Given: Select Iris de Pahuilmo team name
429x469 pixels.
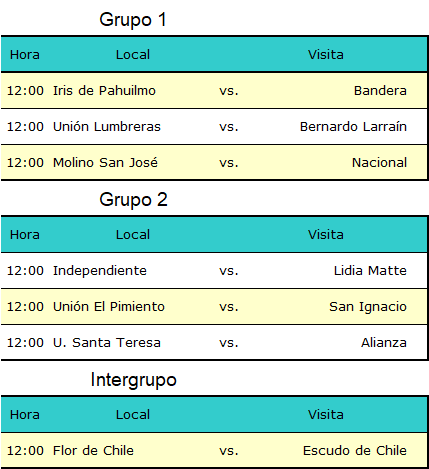Looking at the screenshot, I should (104, 91).
